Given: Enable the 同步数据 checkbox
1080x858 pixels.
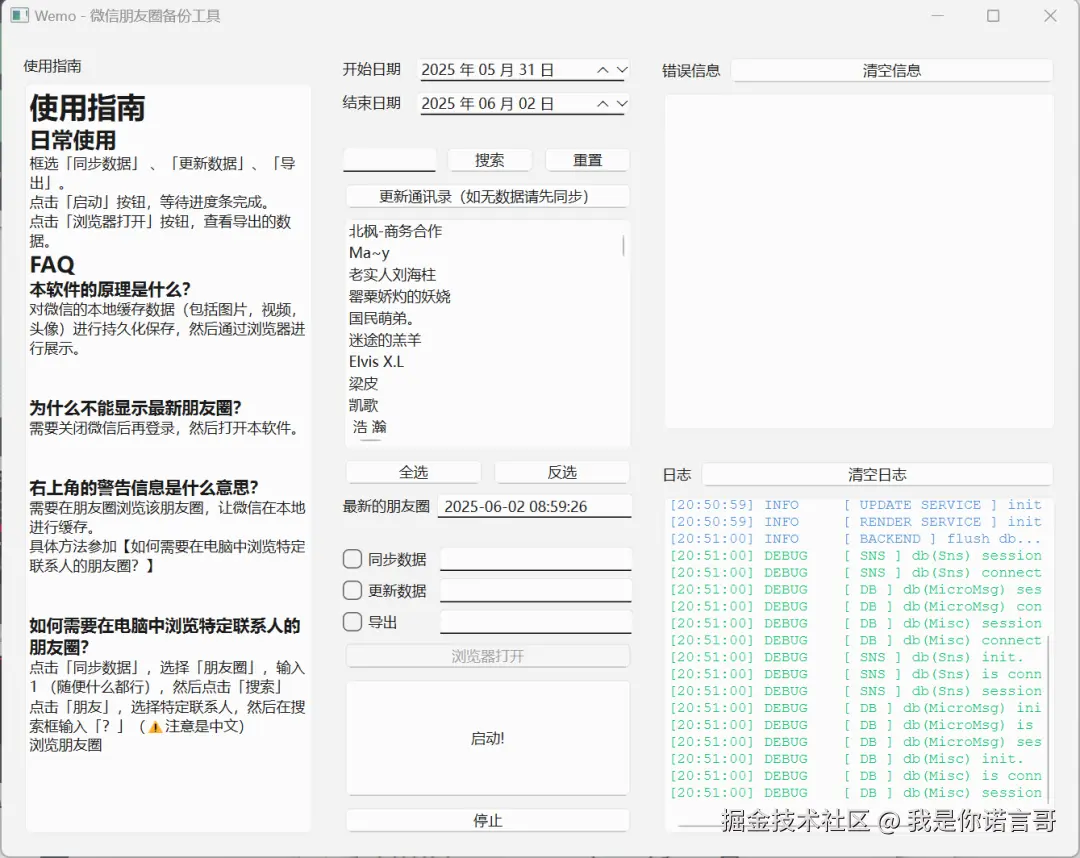Looking at the screenshot, I should (x=353, y=558).
